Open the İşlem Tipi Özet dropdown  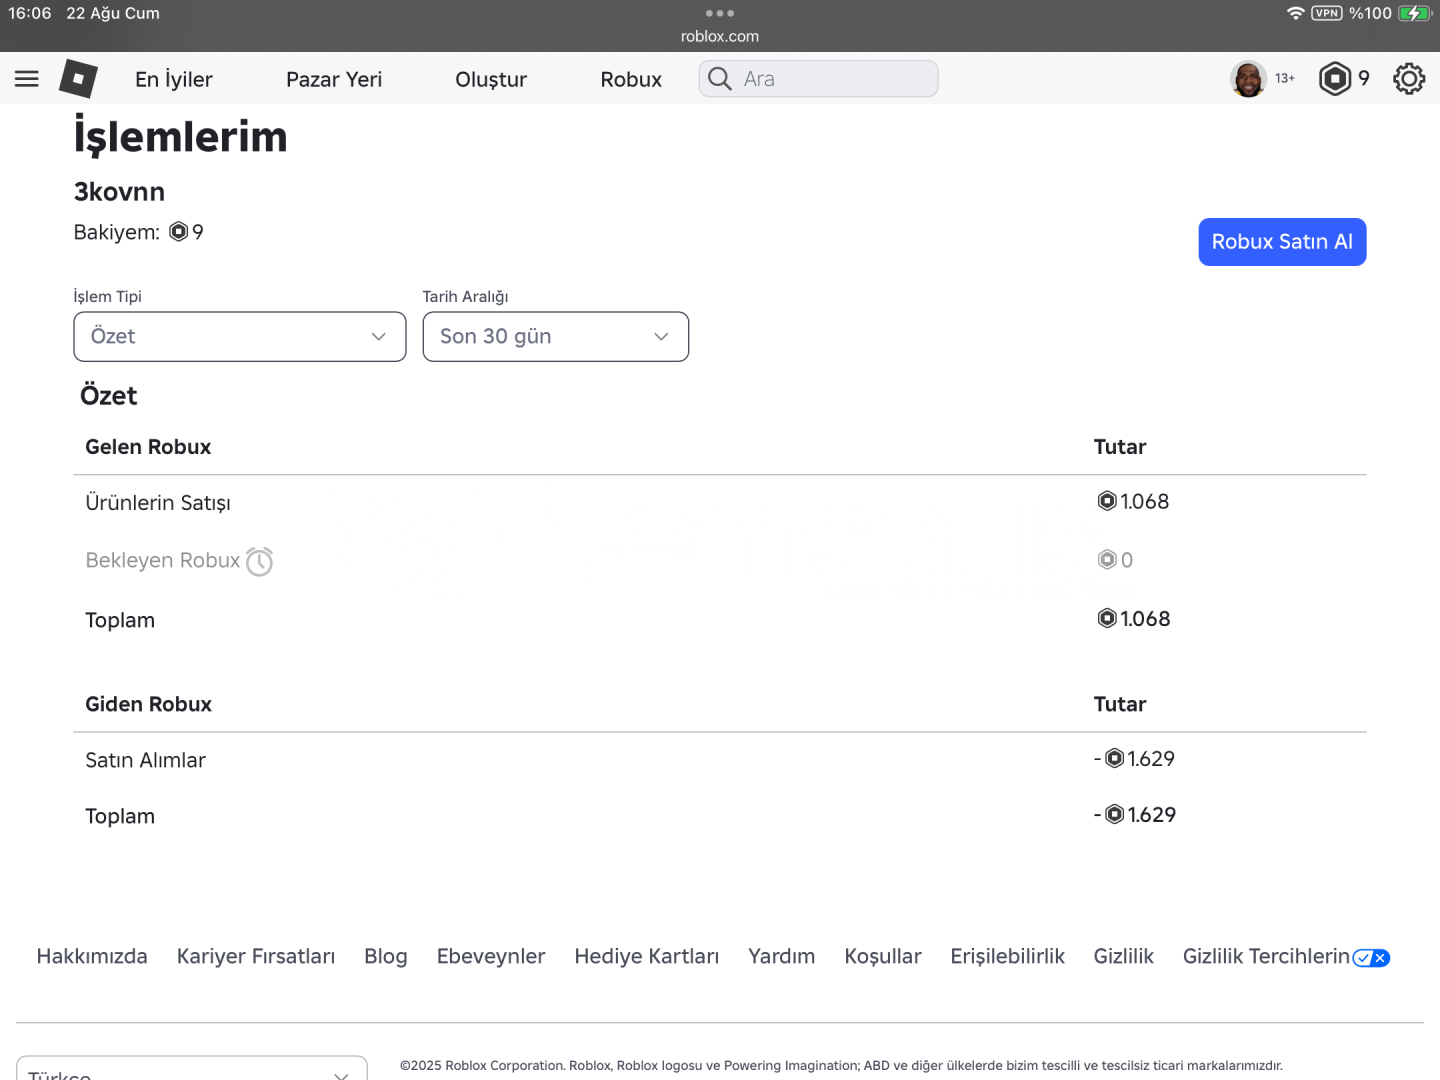(x=240, y=337)
